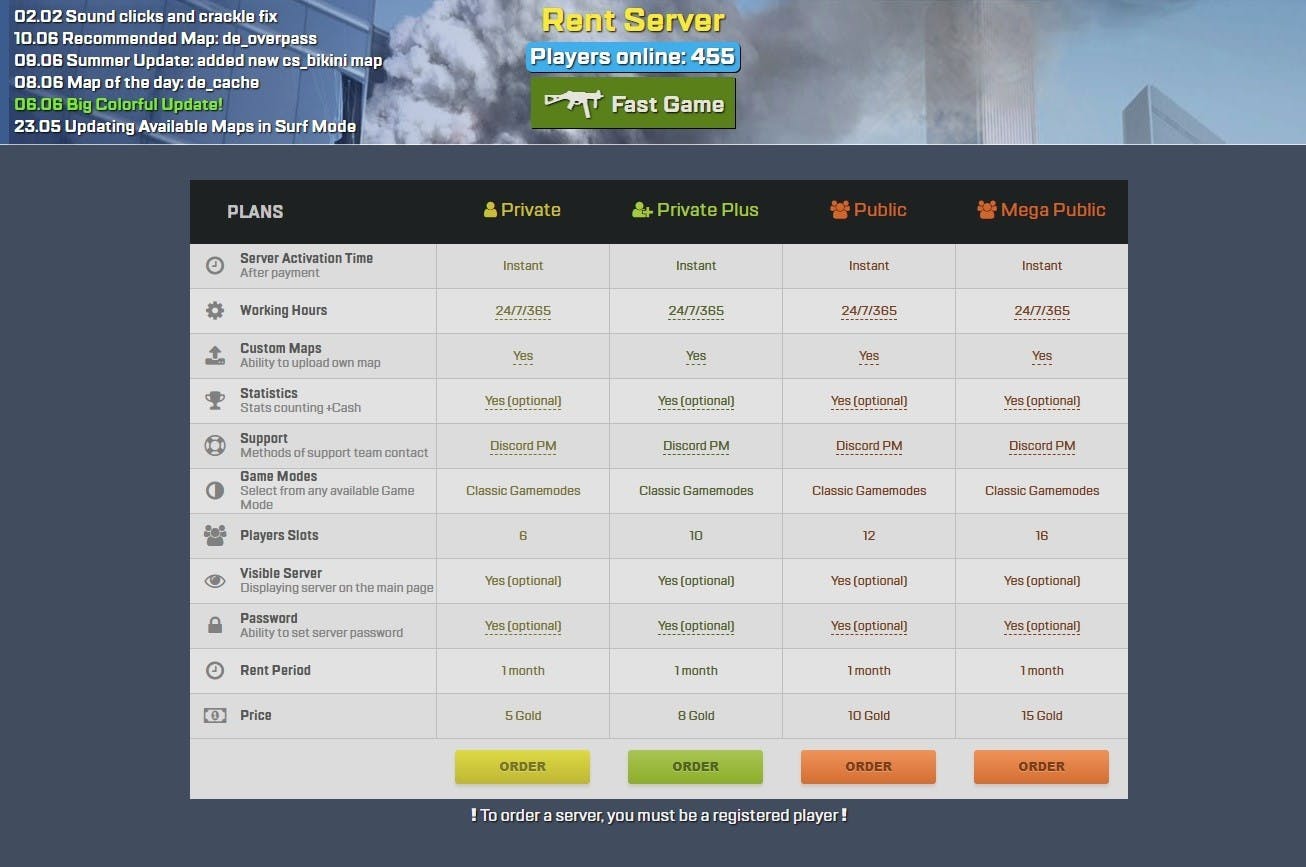
Task: Click the 6 player slots value
Action: 523,536
